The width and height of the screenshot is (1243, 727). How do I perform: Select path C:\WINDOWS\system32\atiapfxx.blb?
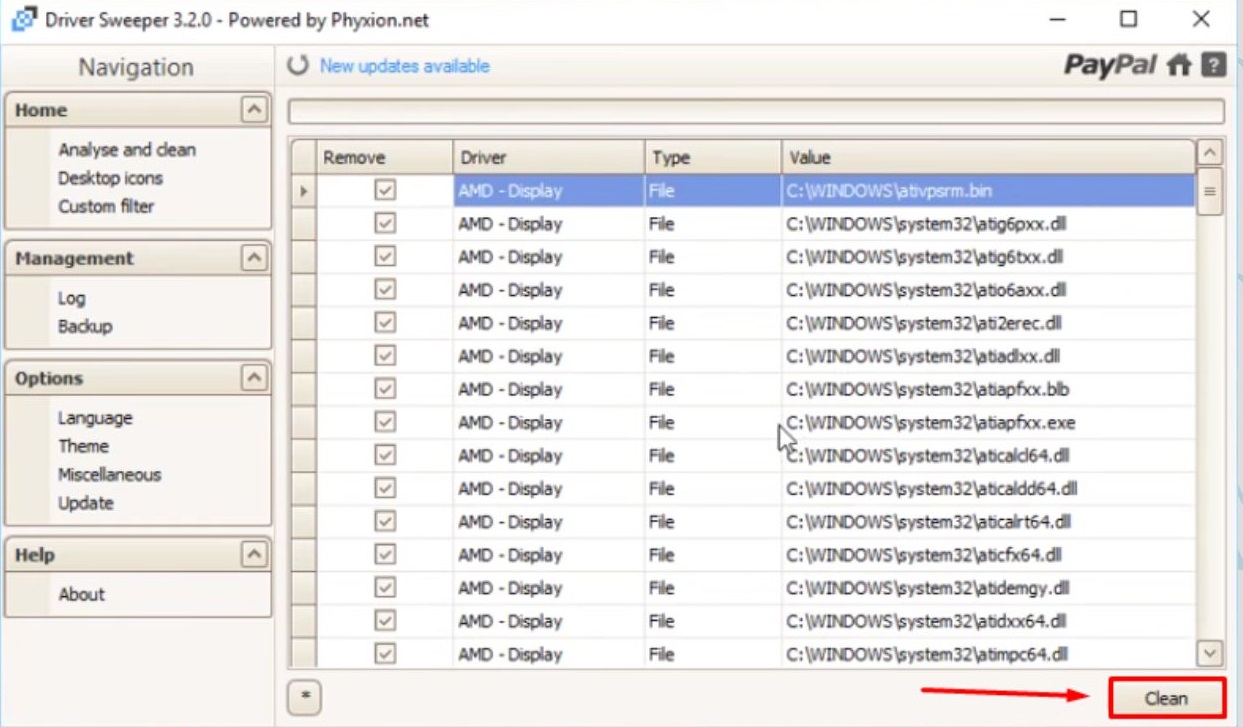click(928, 389)
